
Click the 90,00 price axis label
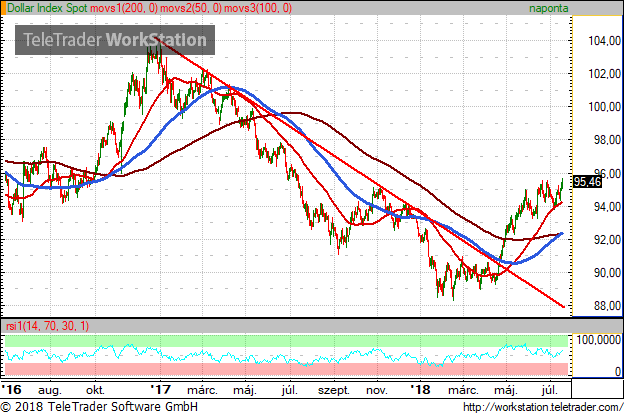pyautogui.click(x=607, y=273)
